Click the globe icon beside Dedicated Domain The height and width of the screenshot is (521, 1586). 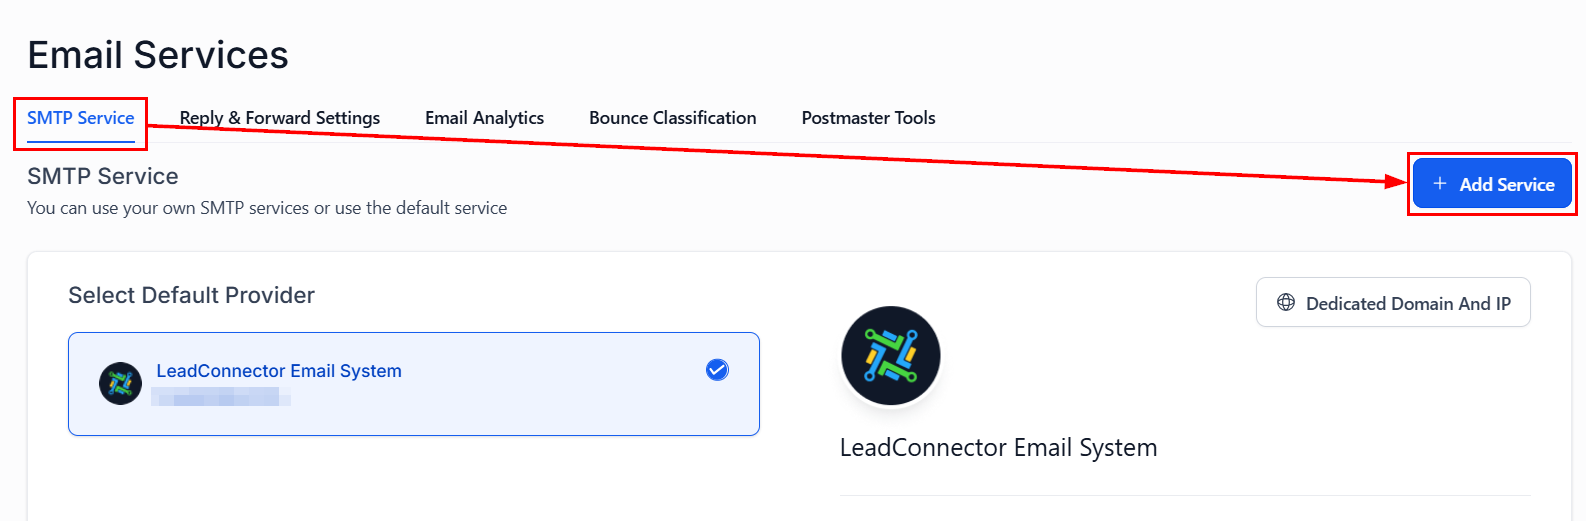1286,303
